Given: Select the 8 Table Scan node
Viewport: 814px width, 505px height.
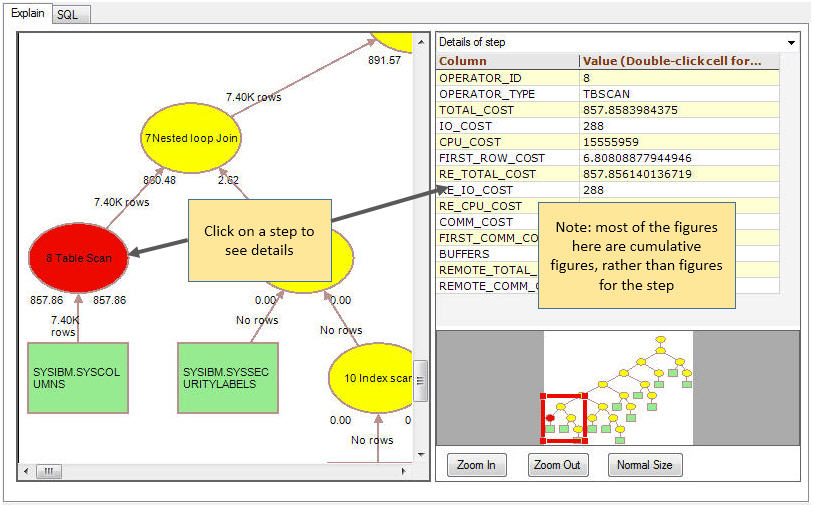Looking at the screenshot, I should pos(78,258).
